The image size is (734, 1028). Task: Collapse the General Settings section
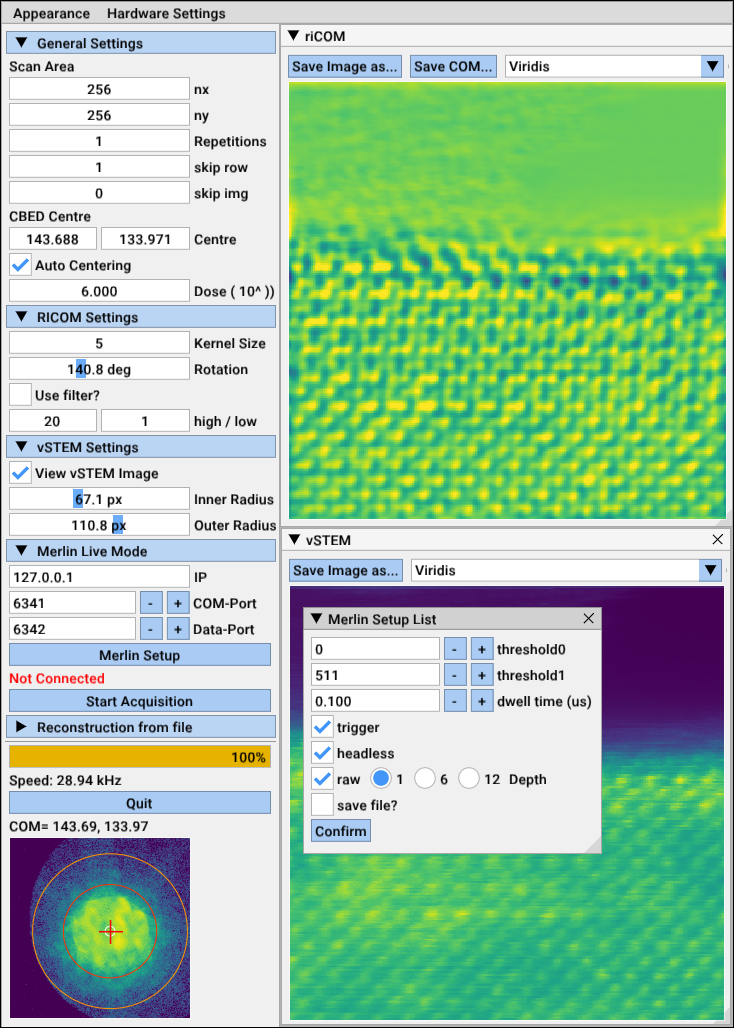[x=141, y=44]
